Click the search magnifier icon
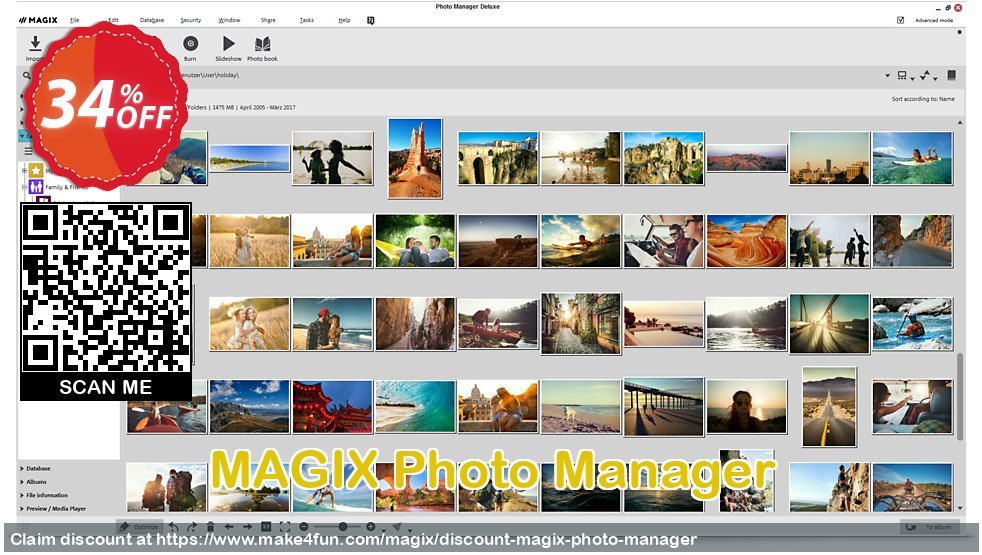The image size is (982, 555). [26, 75]
